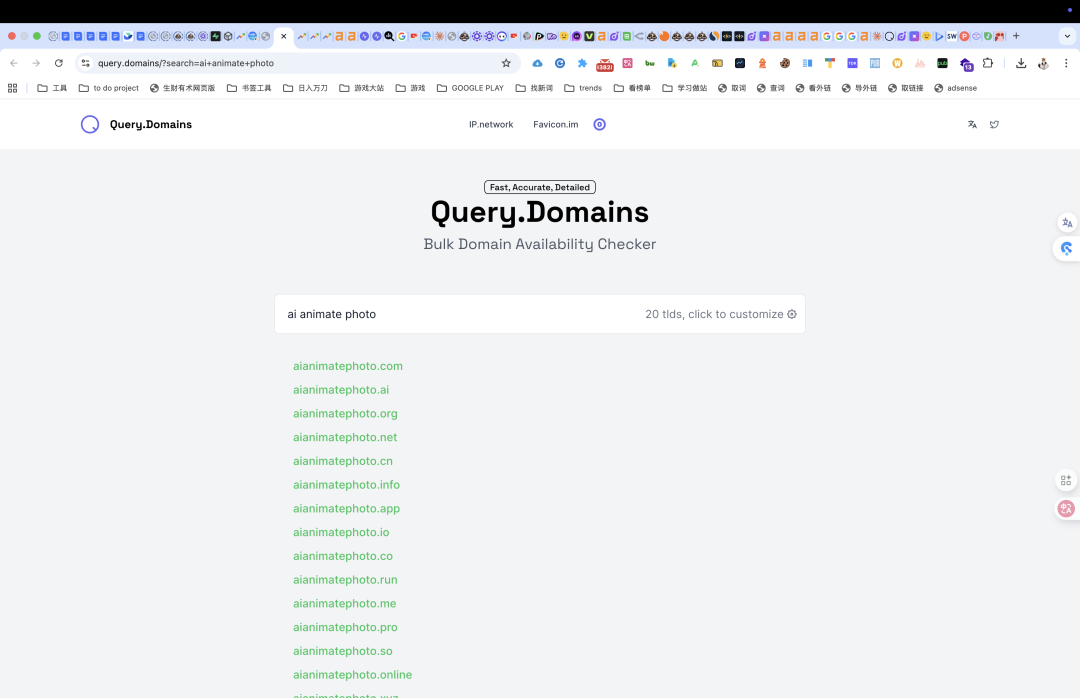Click the floating translate icon on right edge

[1067, 223]
